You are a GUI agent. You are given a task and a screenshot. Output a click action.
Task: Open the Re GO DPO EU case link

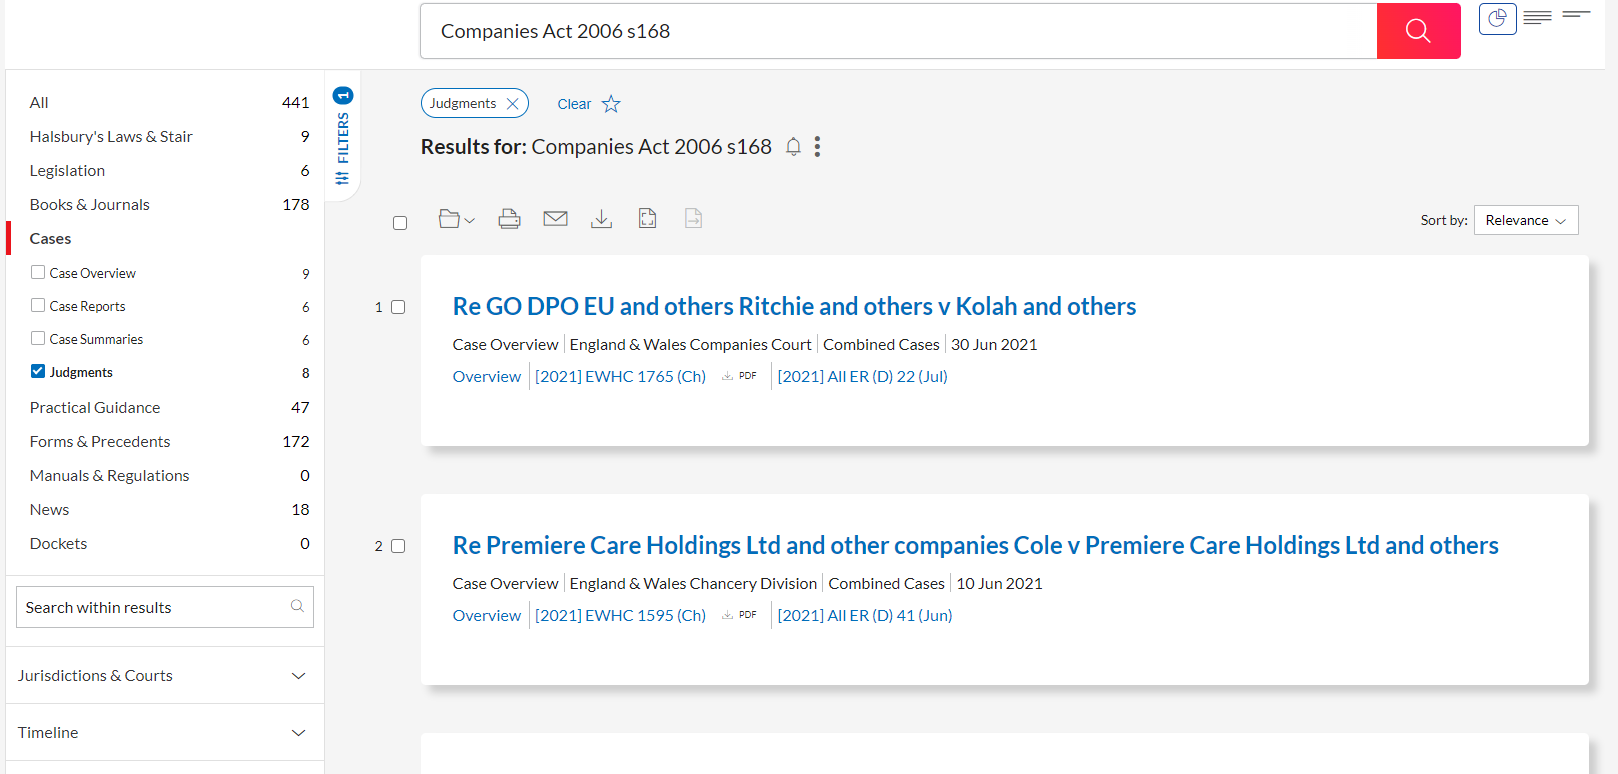click(794, 306)
